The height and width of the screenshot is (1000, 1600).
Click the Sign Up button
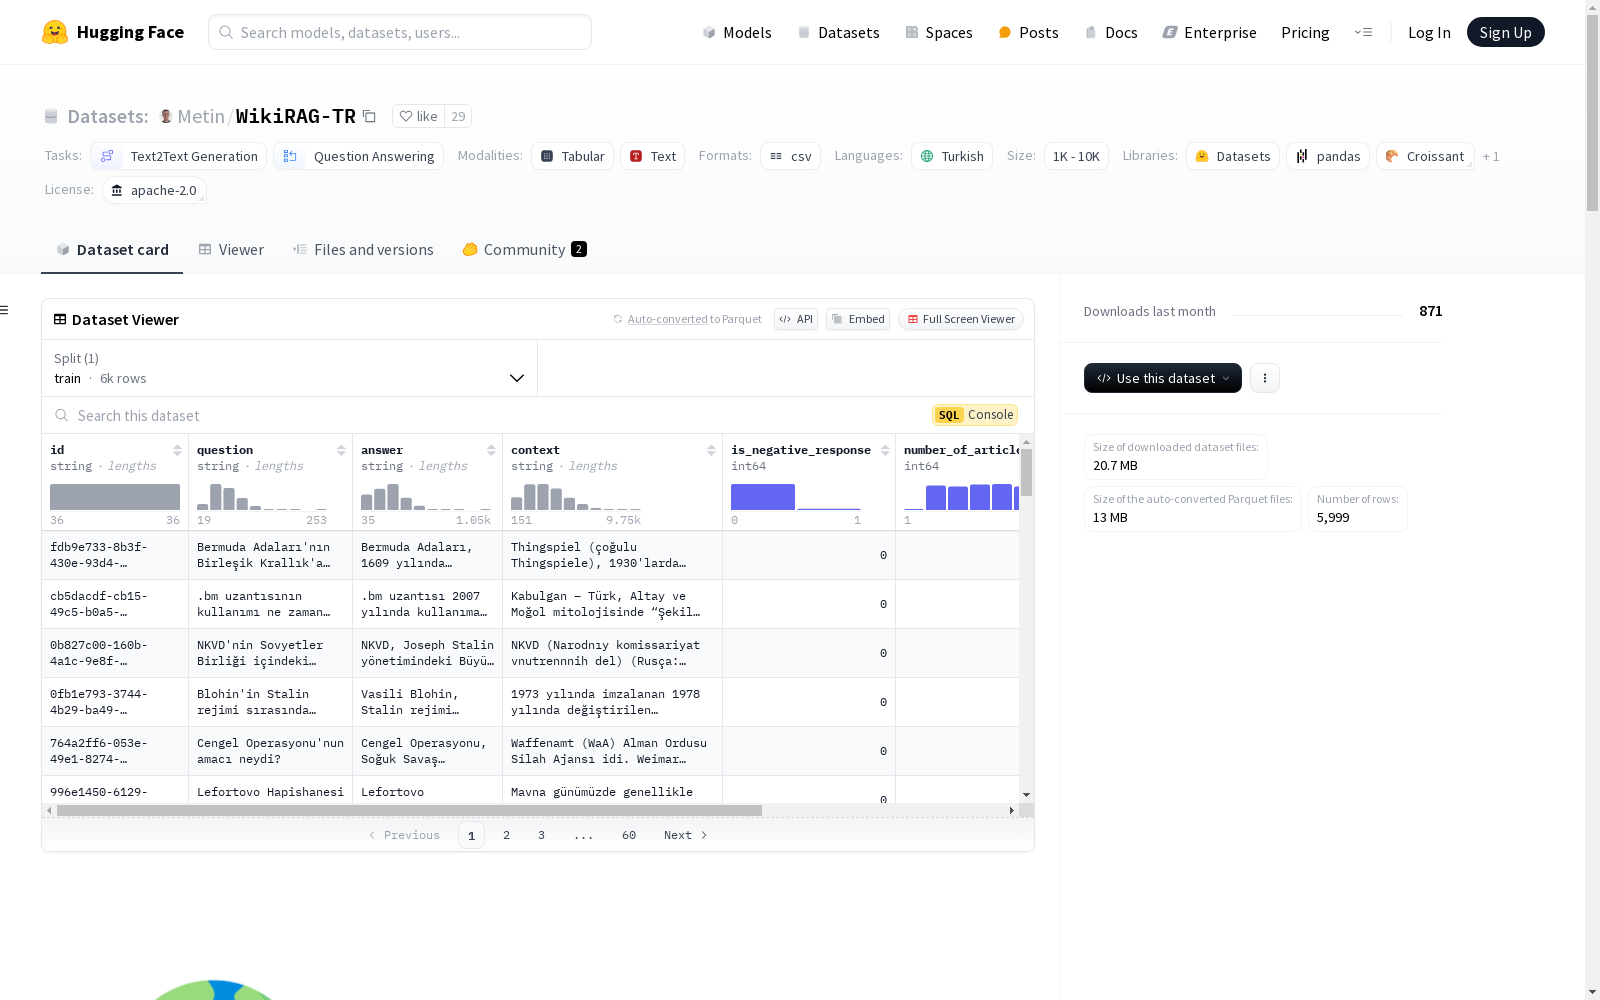[1505, 32]
